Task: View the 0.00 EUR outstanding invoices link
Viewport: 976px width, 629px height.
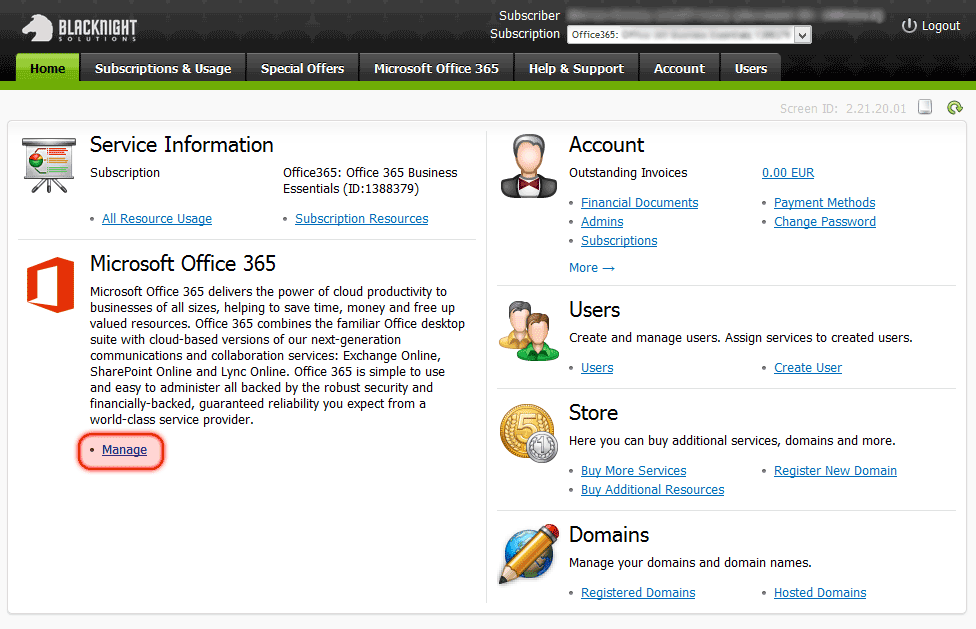Action: pos(788,173)
